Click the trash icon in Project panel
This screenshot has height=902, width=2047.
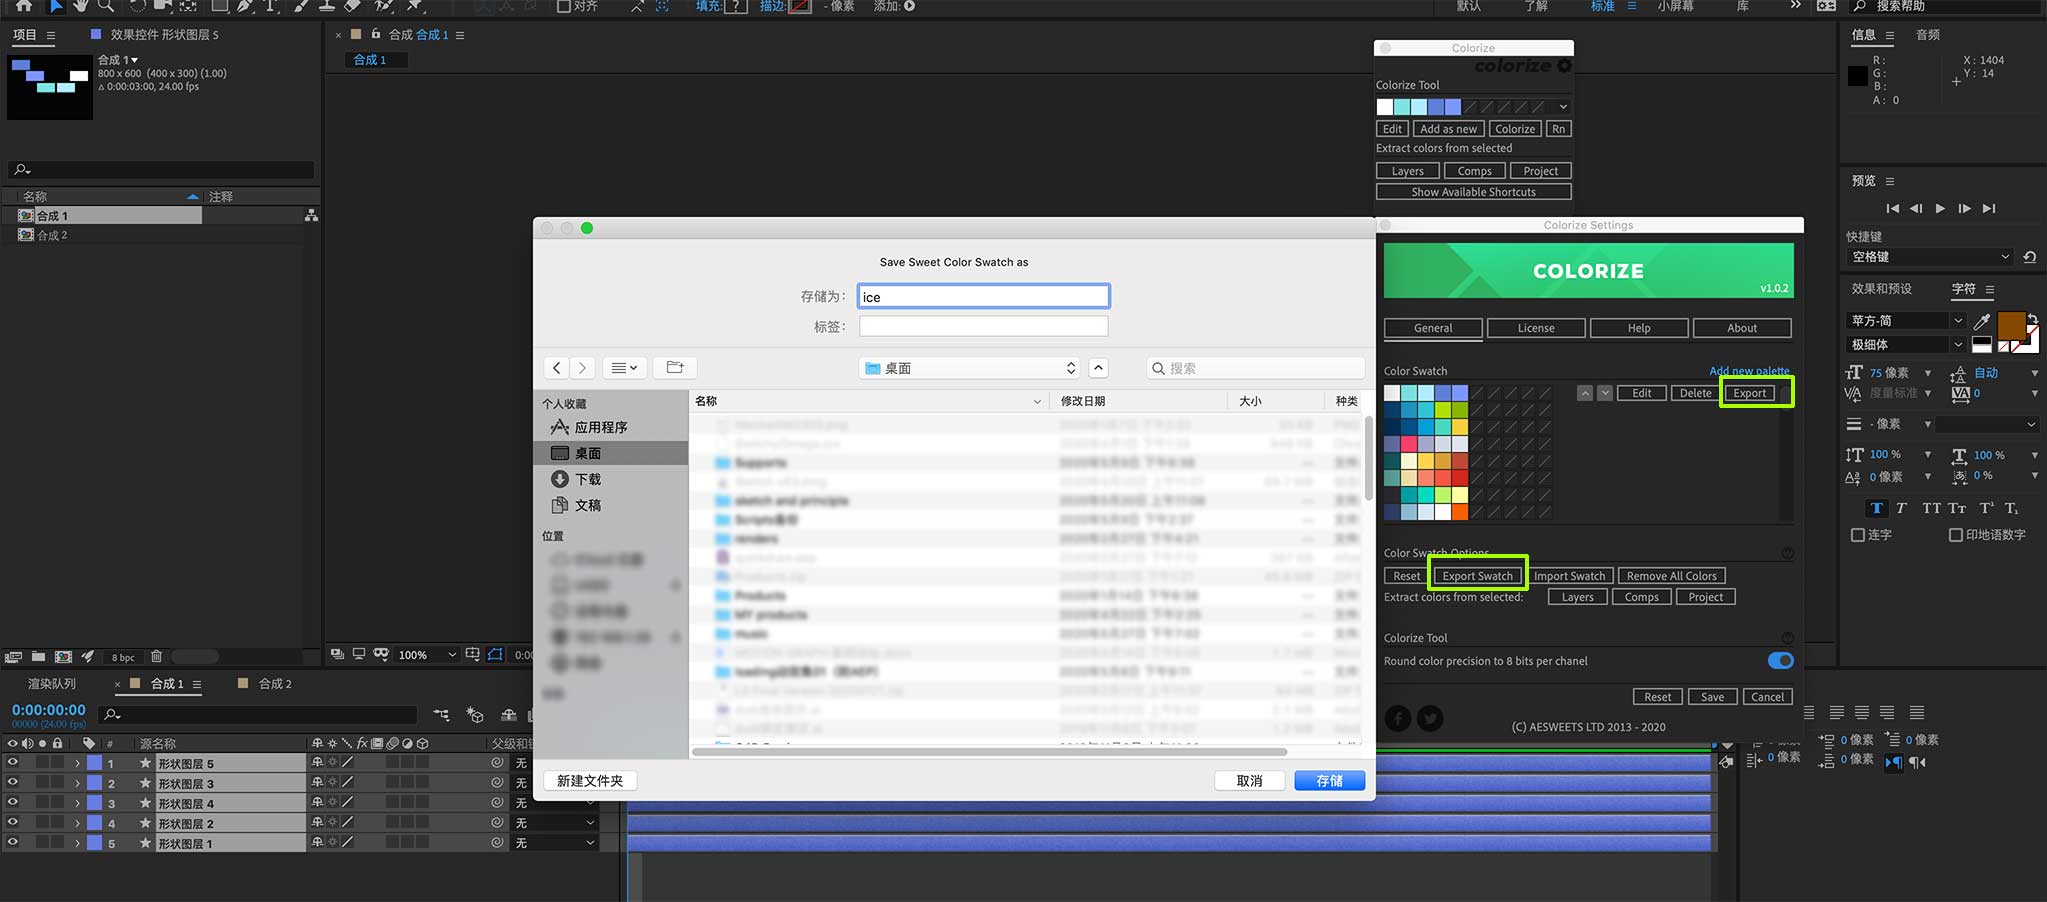tap(156, 657)
